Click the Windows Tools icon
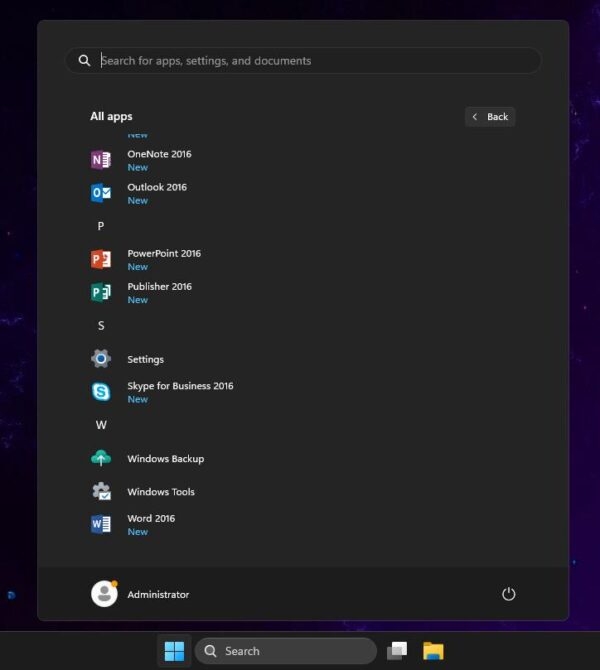This screenshot has width=600, height=670. click(x=101, y=491)
